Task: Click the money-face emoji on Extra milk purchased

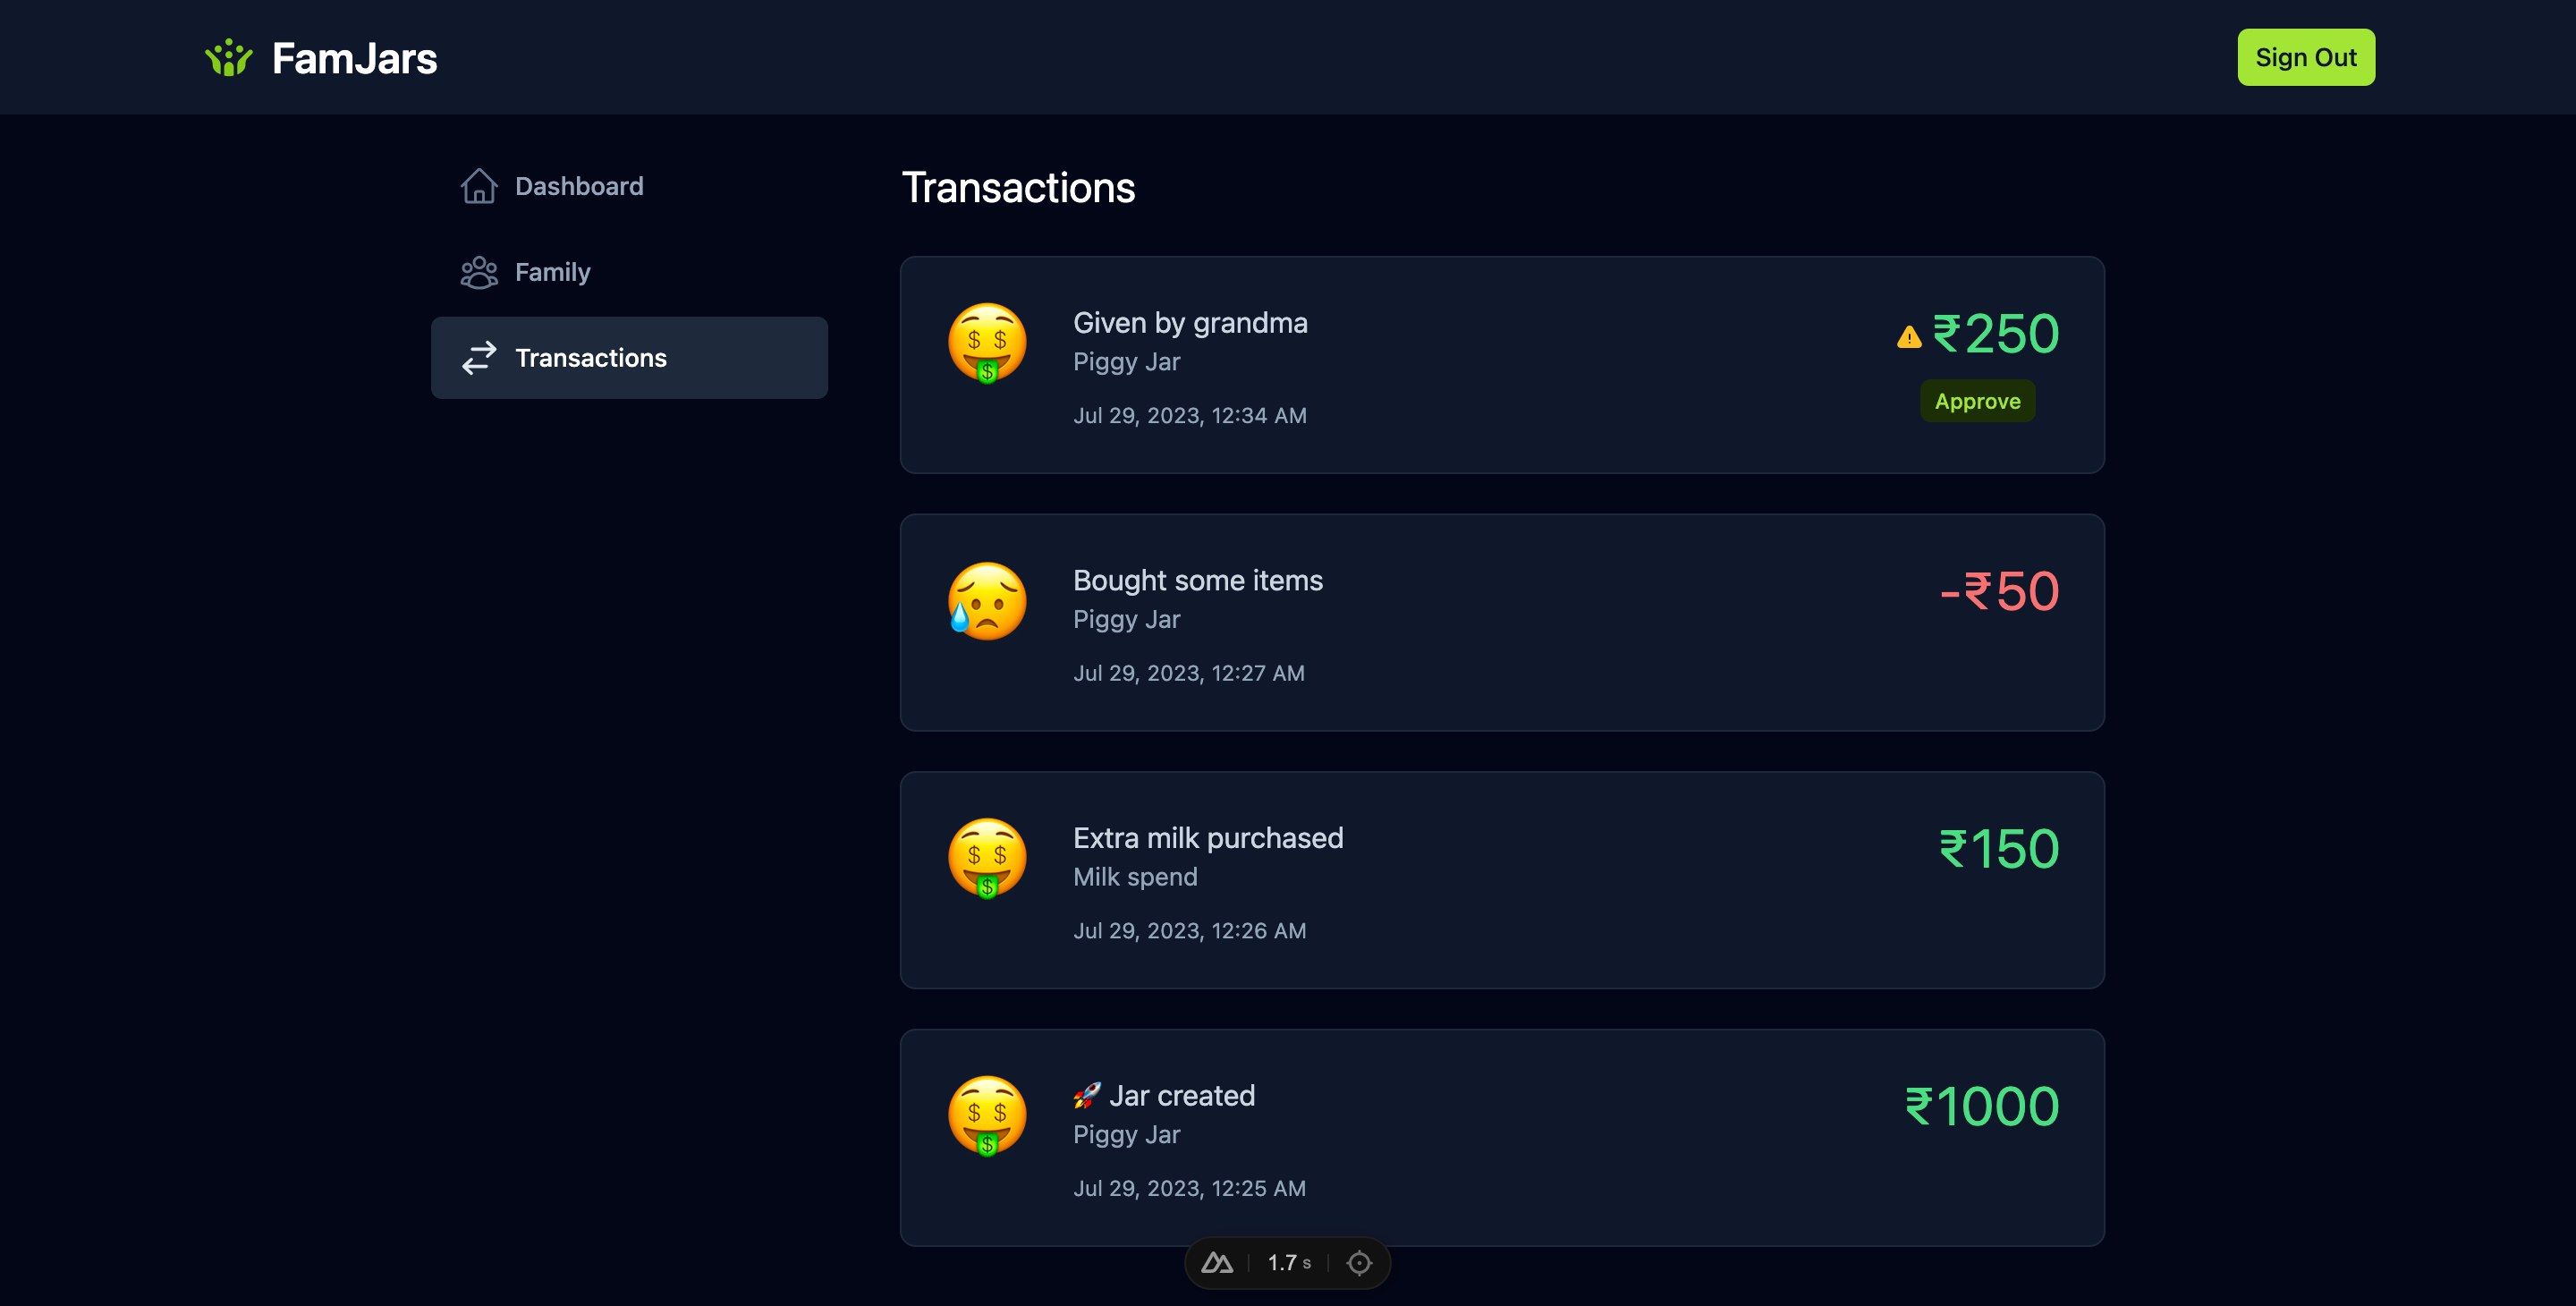Action: pyautogui.click(x=987, y=858)
